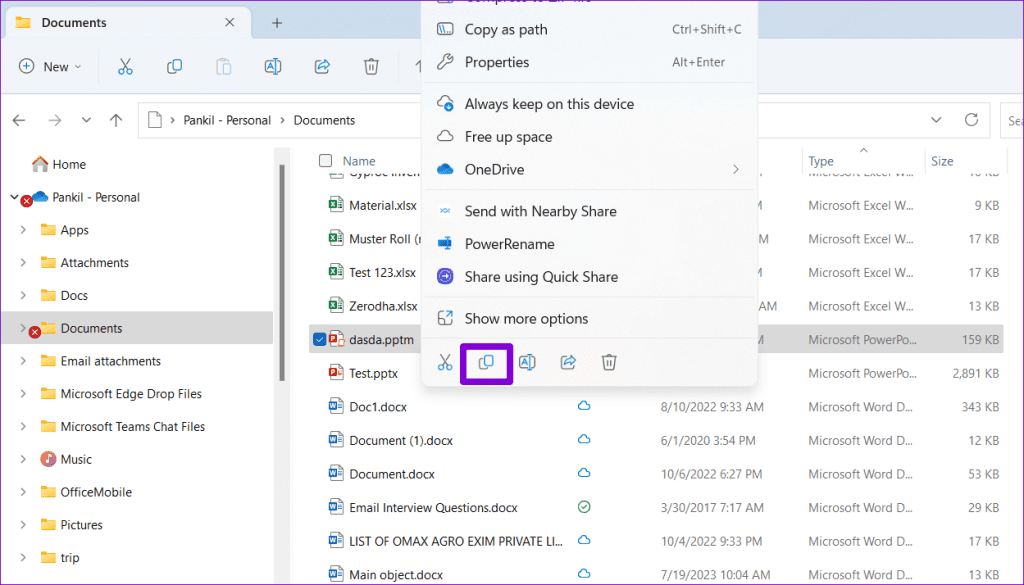Click the Refresh button near the address bar
This screenshot has width=1024, height=585.
click(x=971, y=119)
